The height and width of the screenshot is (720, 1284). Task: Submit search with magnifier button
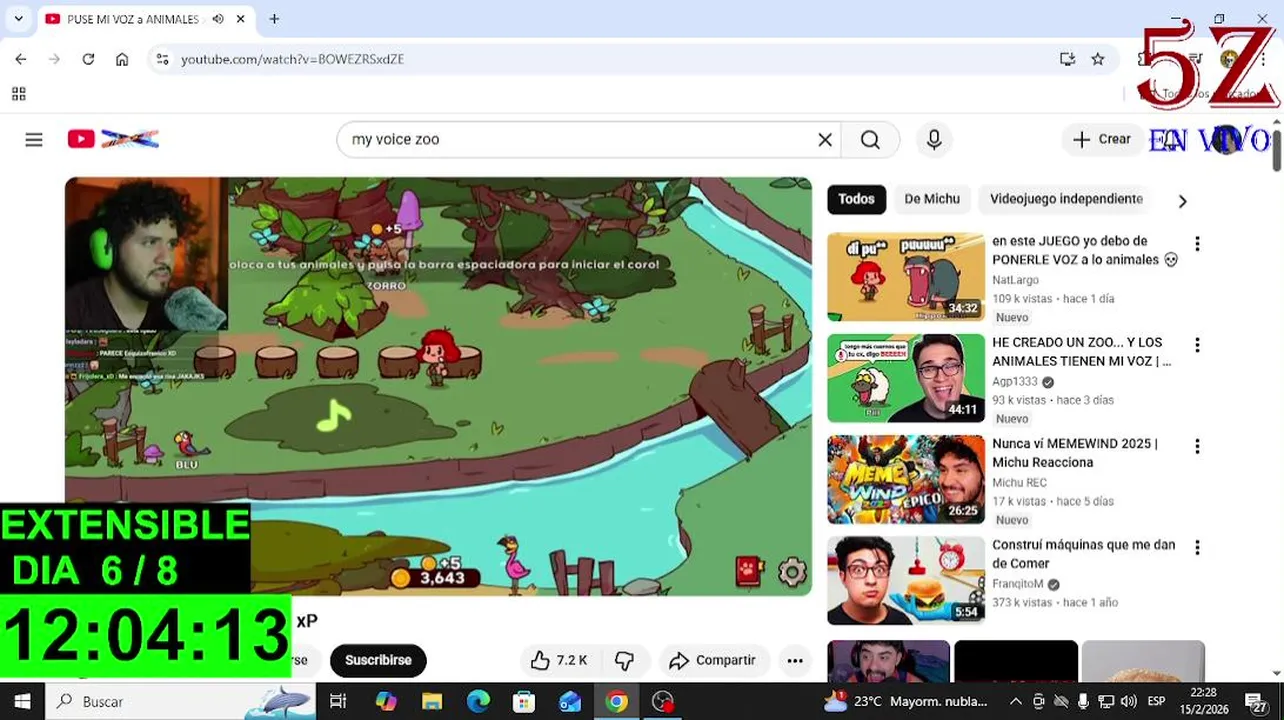(870, 140)
